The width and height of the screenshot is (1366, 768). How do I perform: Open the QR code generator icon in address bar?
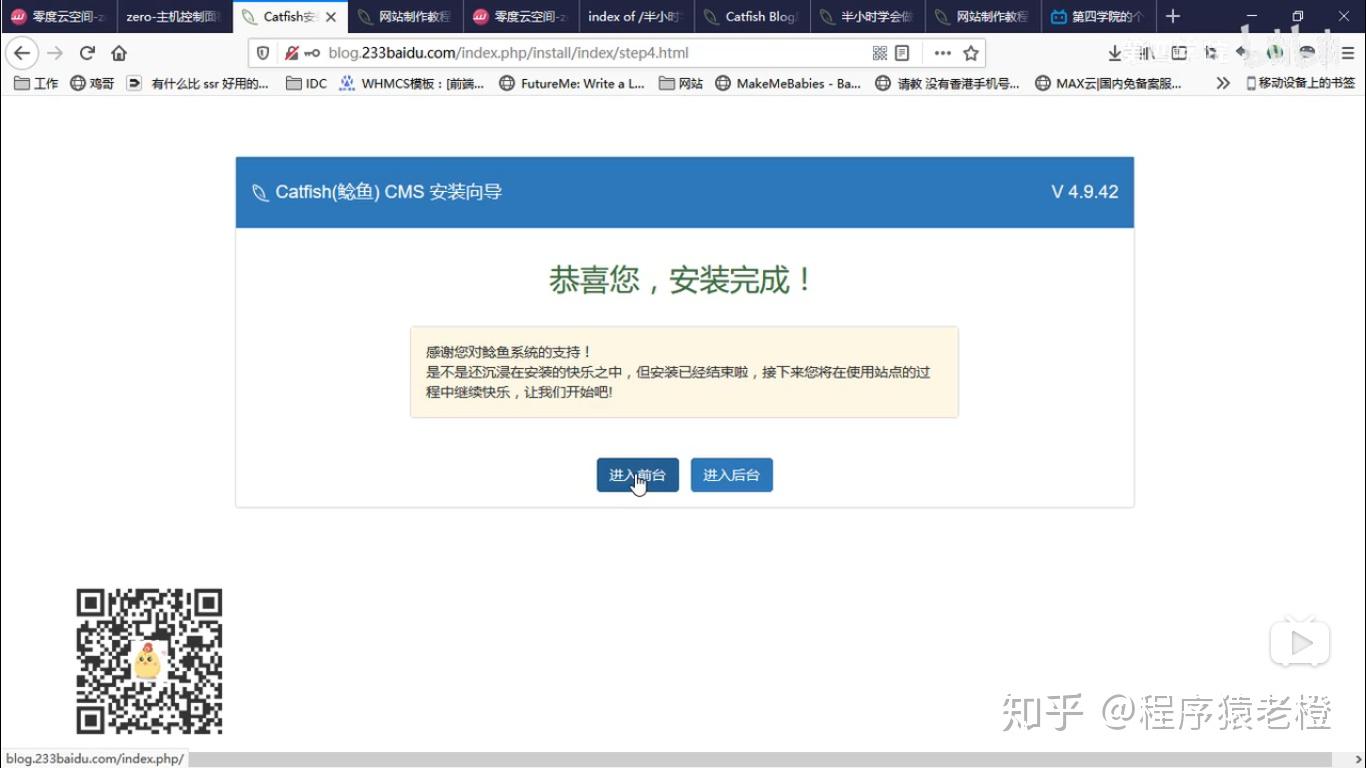point(880,53)
